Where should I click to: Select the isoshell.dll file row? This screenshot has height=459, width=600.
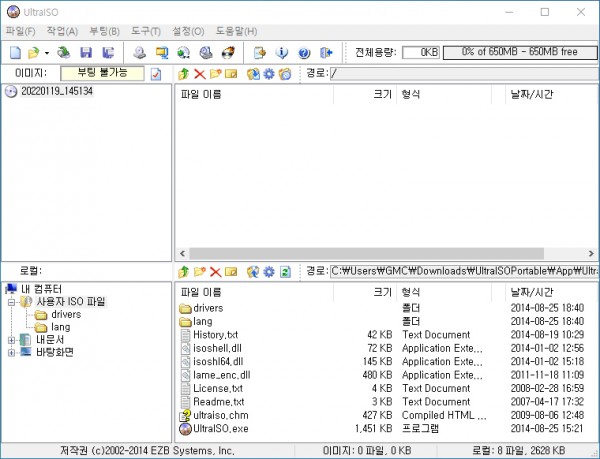[x=387, y=348]
